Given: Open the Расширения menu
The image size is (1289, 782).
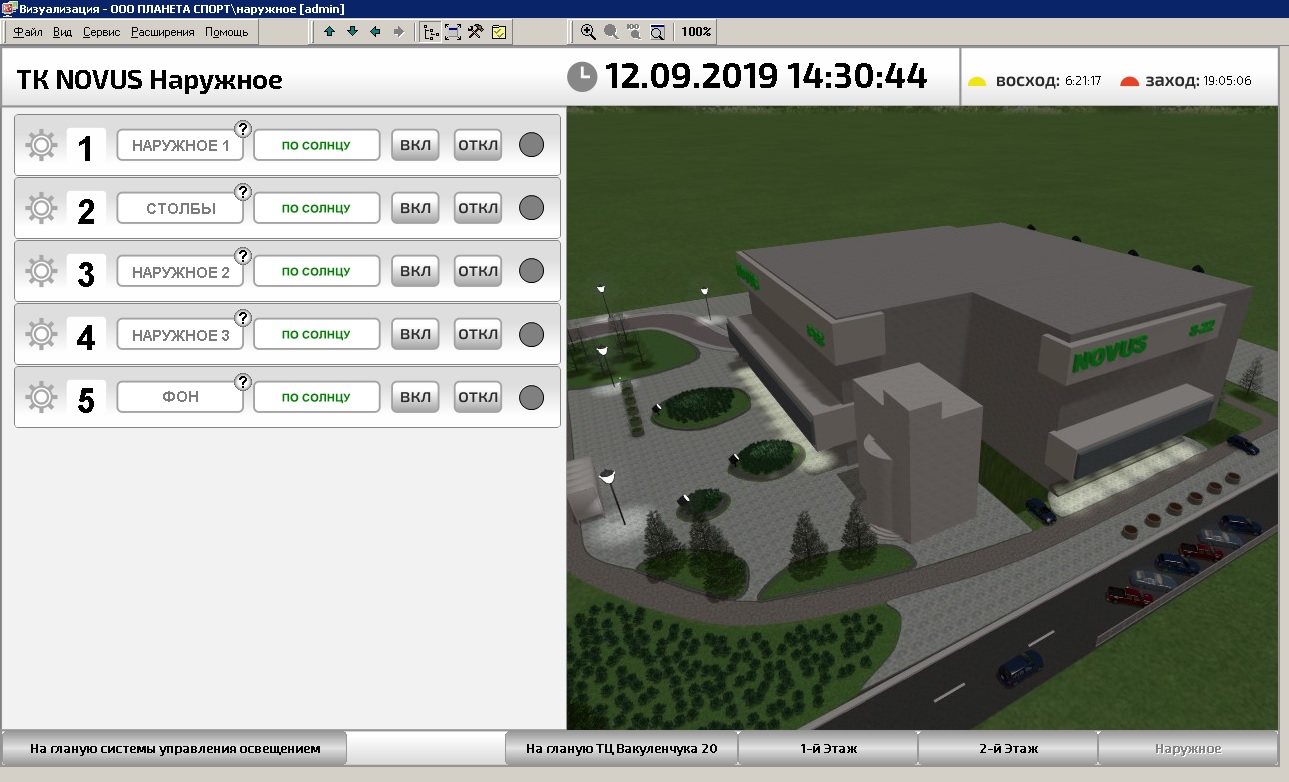Looking at the screenshot, I should pyautogui.click(x=163, y=32).
